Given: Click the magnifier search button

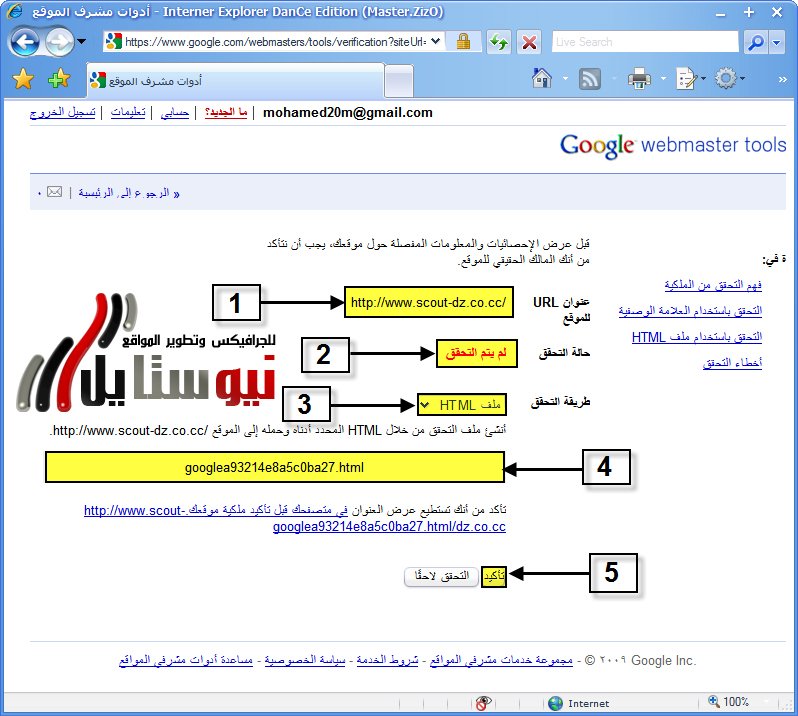Looking at the screenshot, I should [x=756, y=42].
